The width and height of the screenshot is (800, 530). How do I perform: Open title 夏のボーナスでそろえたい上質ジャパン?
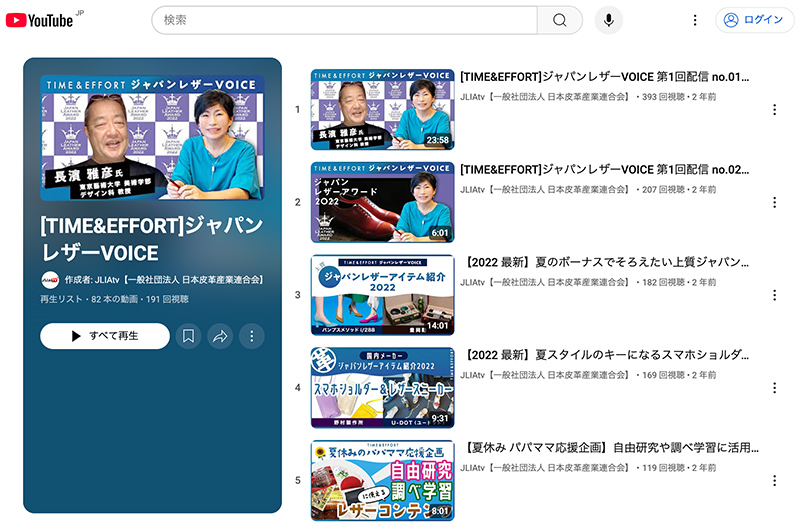[x=605, y=262]
